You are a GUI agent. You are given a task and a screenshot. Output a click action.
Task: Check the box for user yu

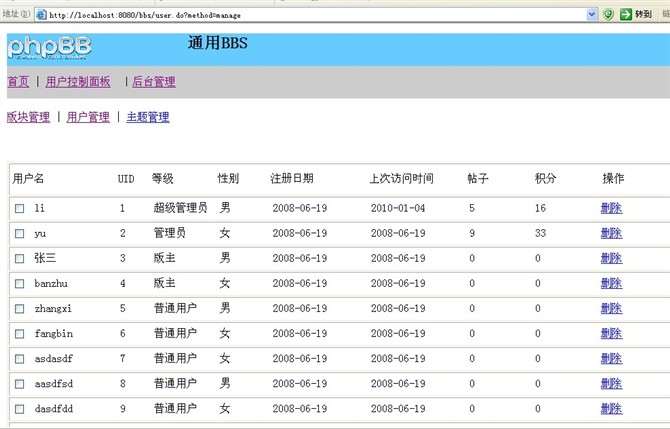(x=20, y=233)
